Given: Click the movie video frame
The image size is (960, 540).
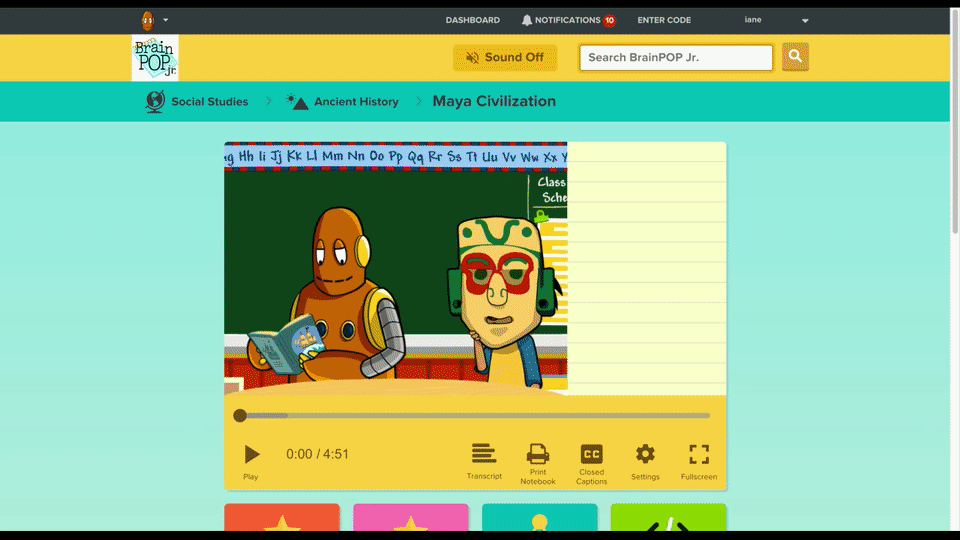Looking at the screenshot, I should click(x=396, y=268).
